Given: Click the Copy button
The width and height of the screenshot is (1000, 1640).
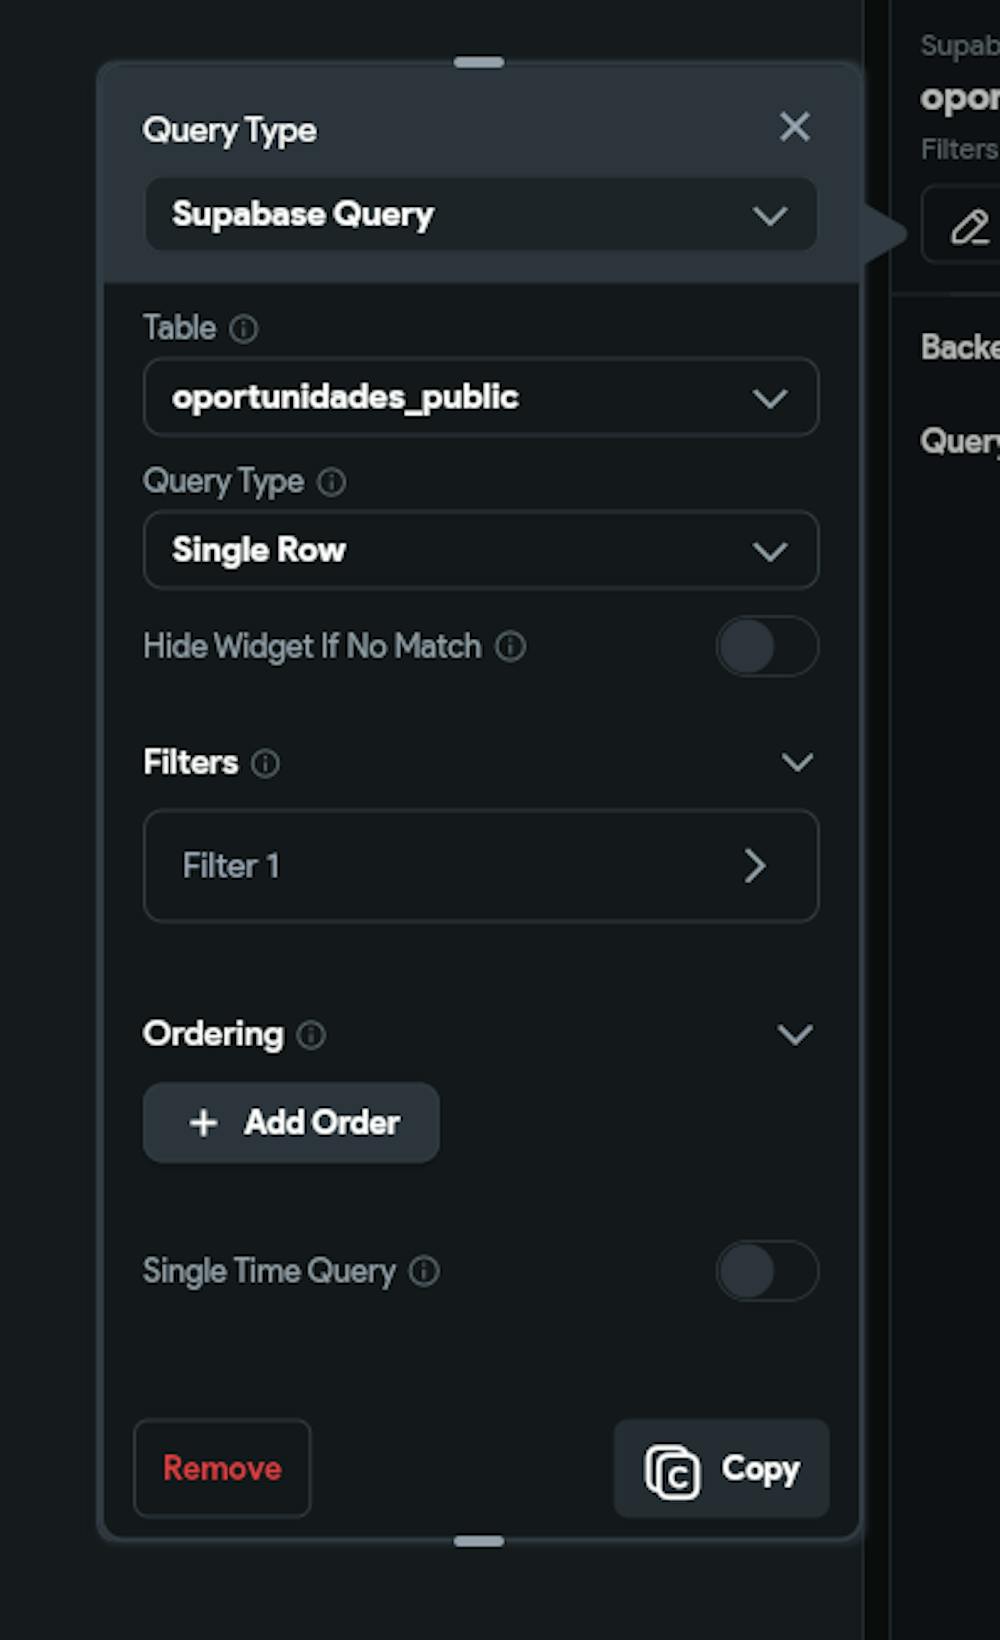Looking at the screenshot, I should click(721, 1469).
